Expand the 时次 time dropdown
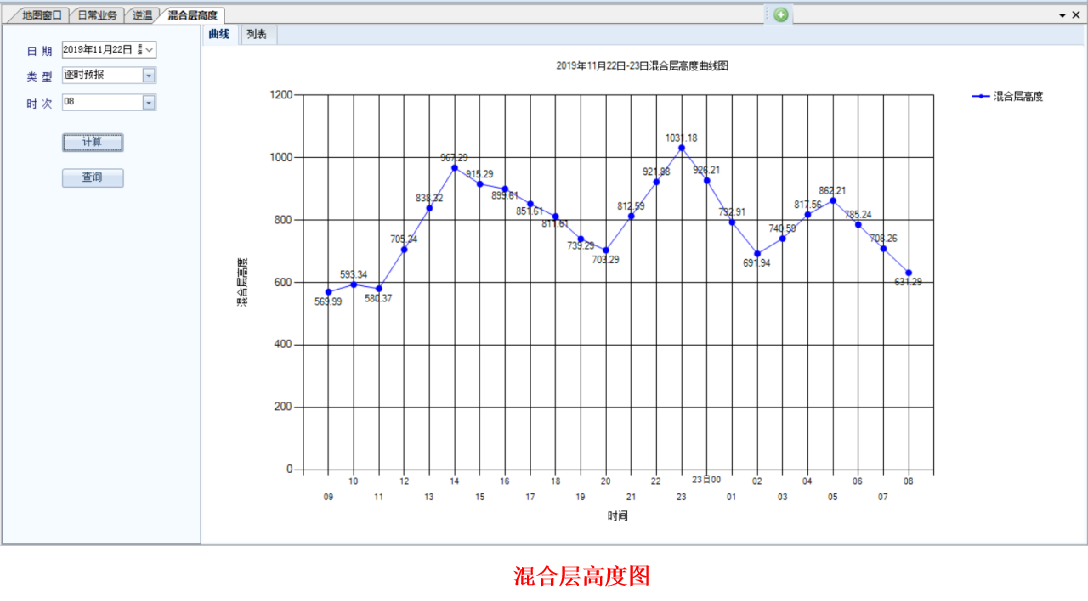1088x601 pixels. 149,102
